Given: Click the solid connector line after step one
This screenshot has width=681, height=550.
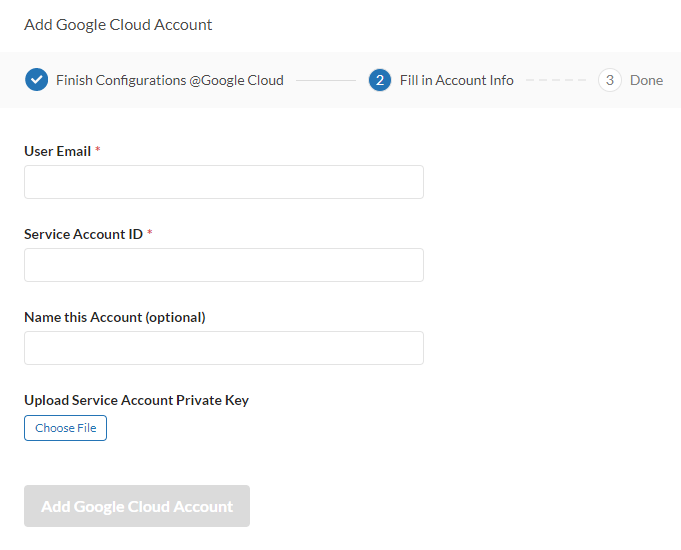Looking at the screenshot, I should tap(326, 80).
